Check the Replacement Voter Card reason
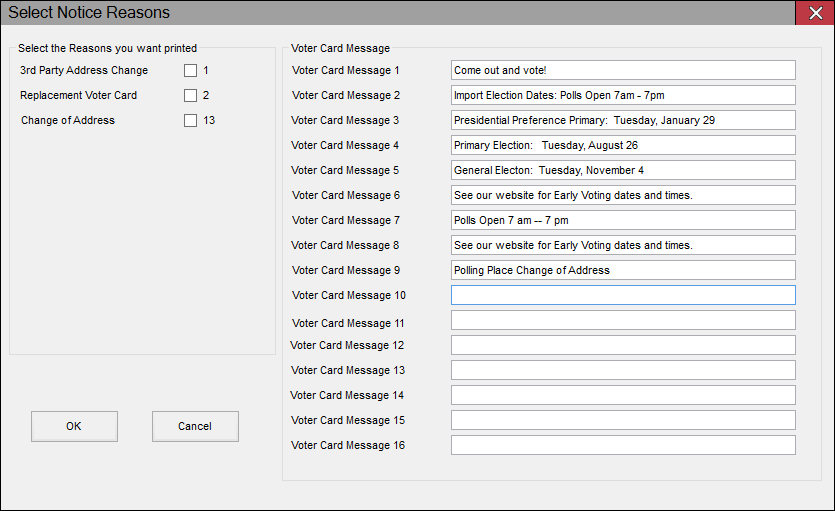Image resolution: width=835 pixels, height=511 pixels. click(190, 96)
